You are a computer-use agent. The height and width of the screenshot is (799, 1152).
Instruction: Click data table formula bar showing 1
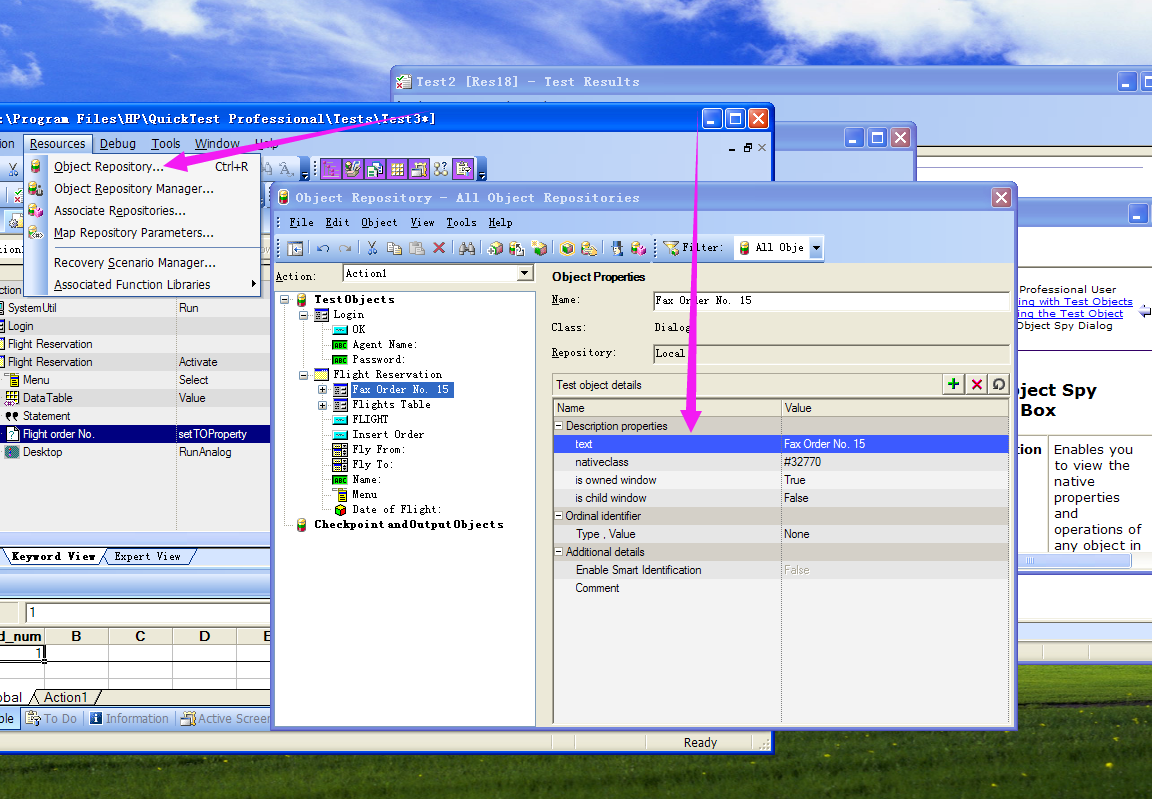pos(147,612)
